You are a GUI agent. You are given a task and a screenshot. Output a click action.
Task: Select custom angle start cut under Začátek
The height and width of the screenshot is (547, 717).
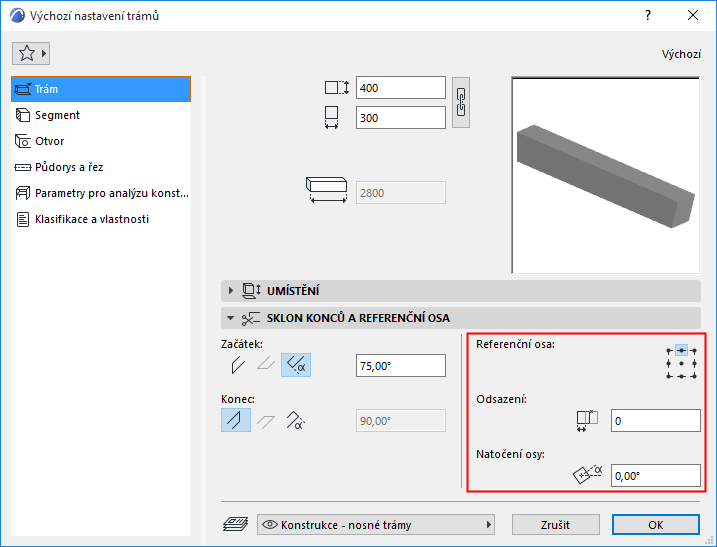point(296,365)
